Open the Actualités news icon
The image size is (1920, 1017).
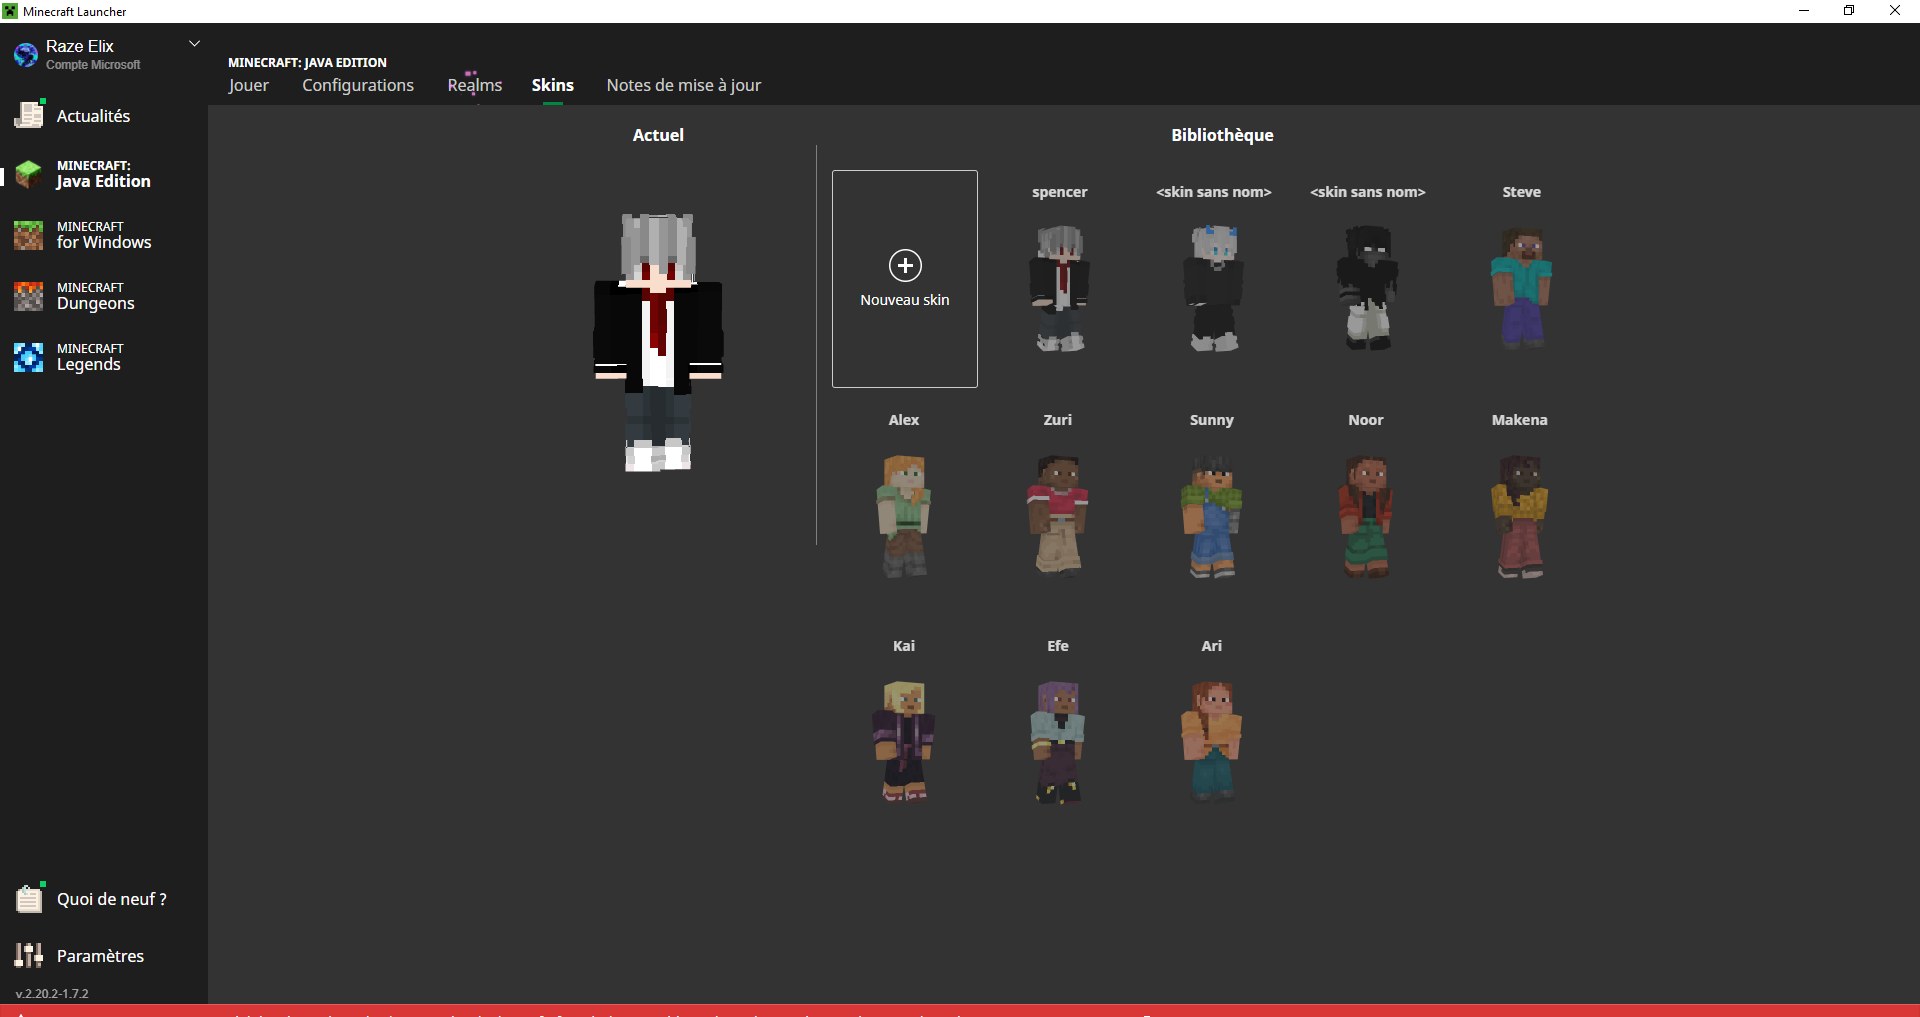coord(29,115)
